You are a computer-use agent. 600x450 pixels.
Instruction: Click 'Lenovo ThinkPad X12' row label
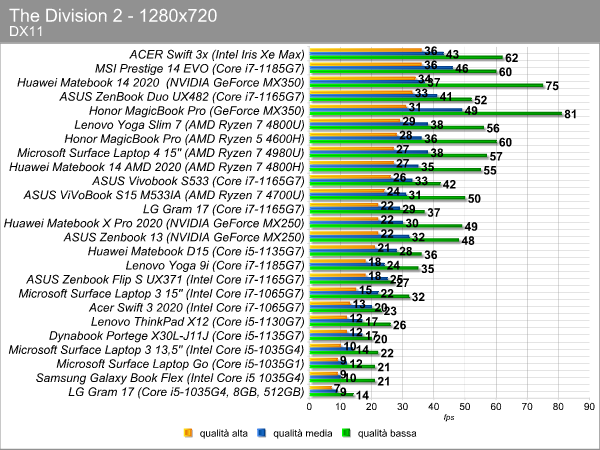pos(197,322)
